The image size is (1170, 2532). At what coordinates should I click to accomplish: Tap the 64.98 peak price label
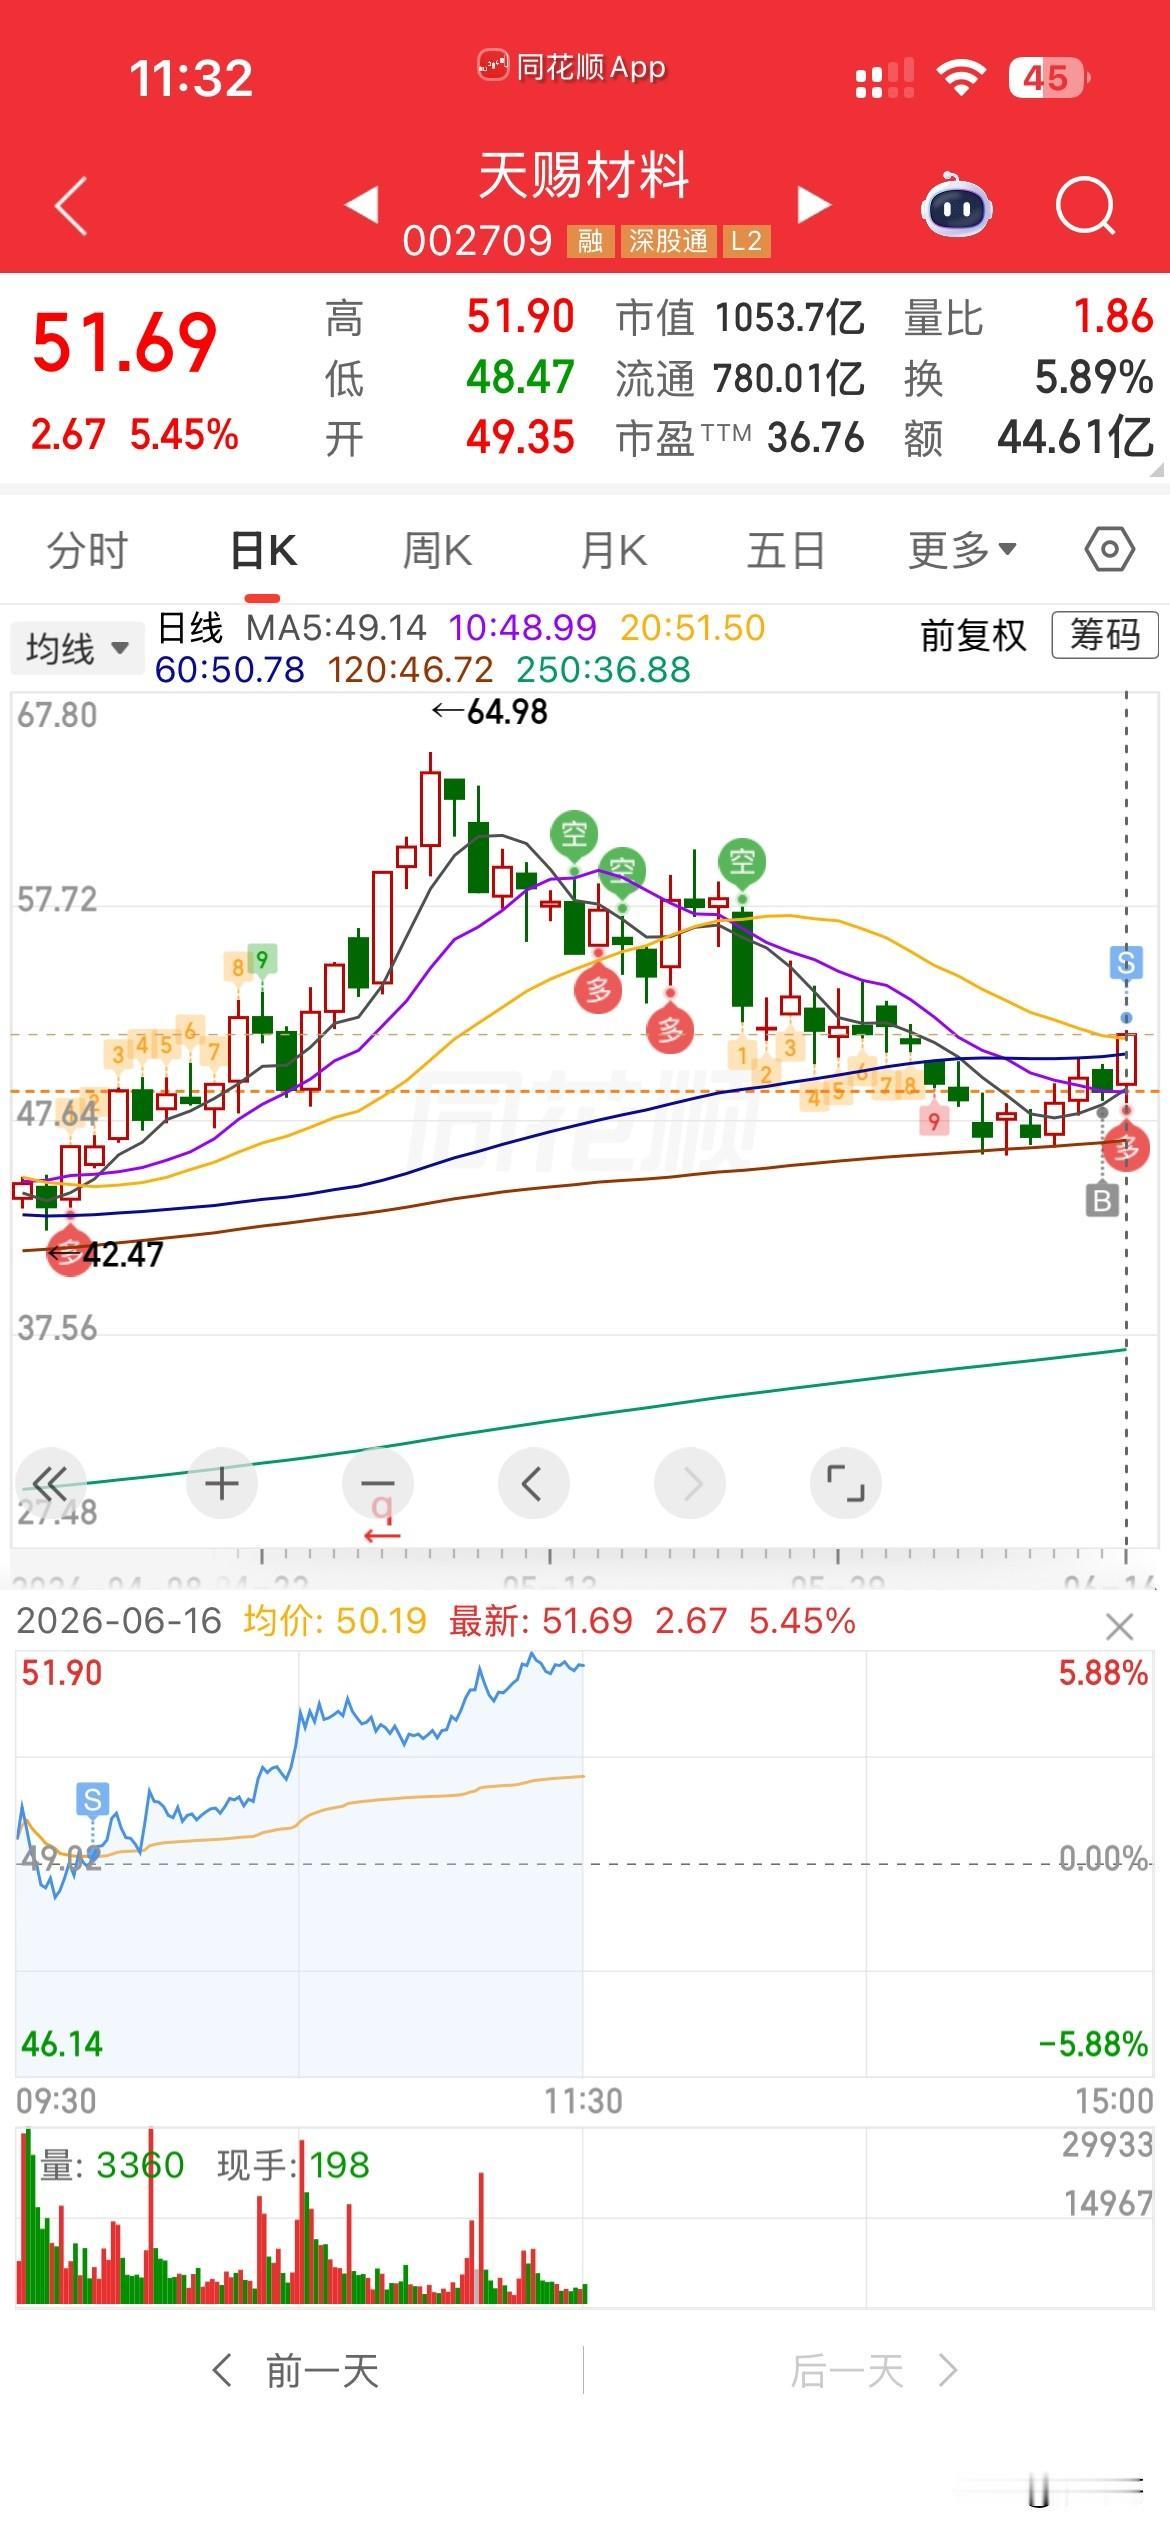[x=490, y=712]
